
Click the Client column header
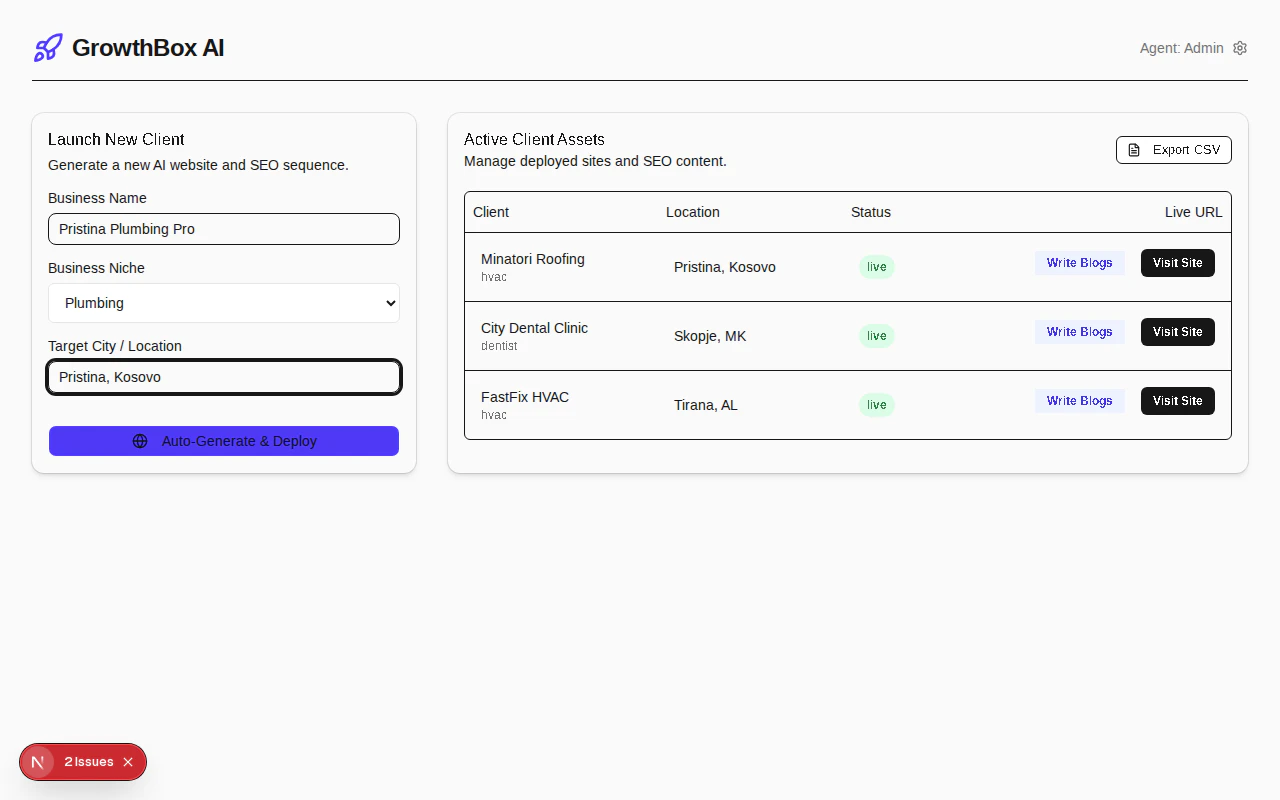(x=491, y=212)
